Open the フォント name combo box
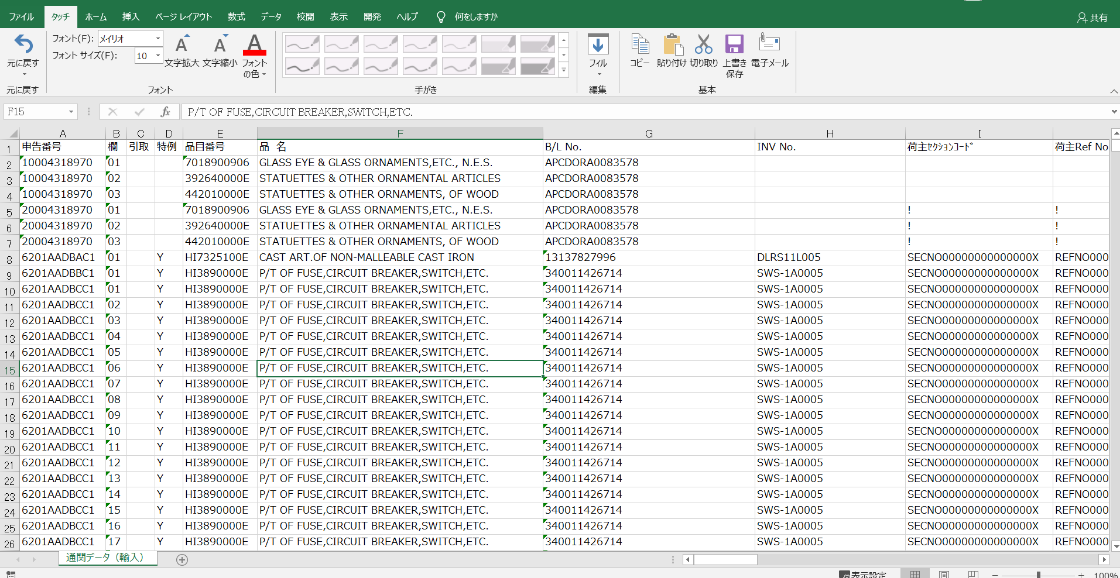The width and height of the screenshot is (1120, 578). (130, 38)
